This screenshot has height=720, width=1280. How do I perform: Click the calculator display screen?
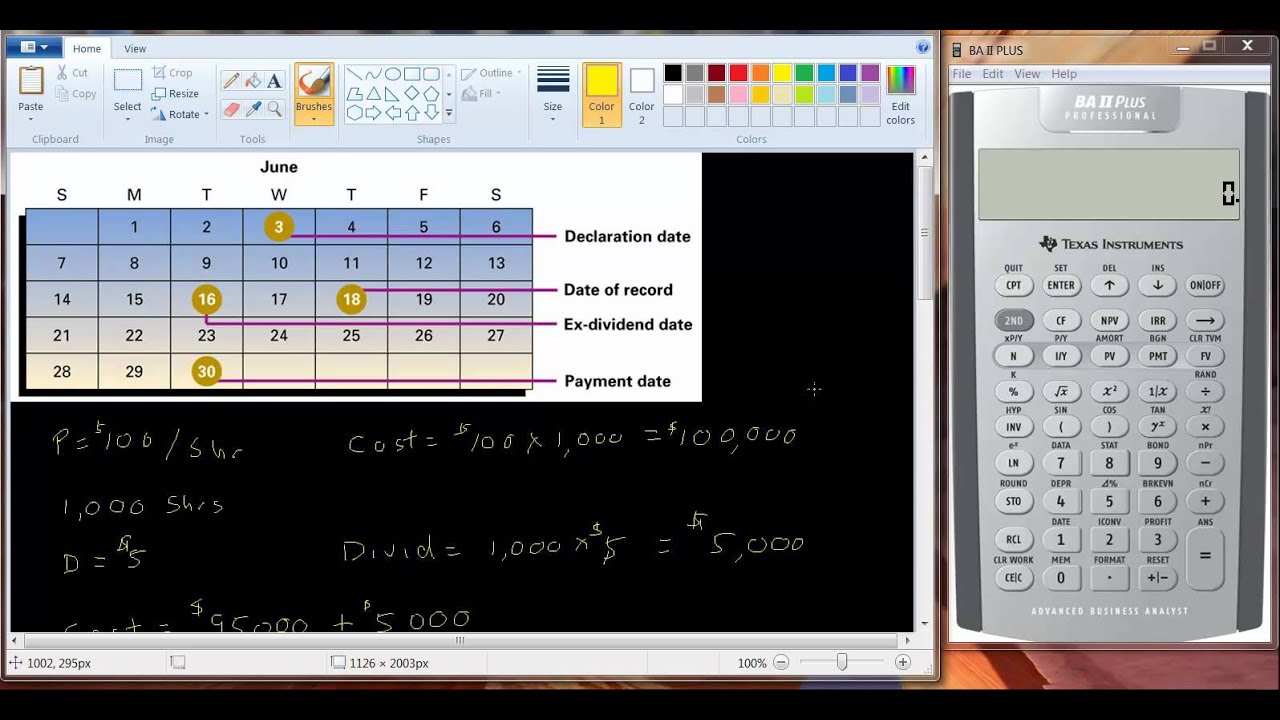coord(1109,185)
